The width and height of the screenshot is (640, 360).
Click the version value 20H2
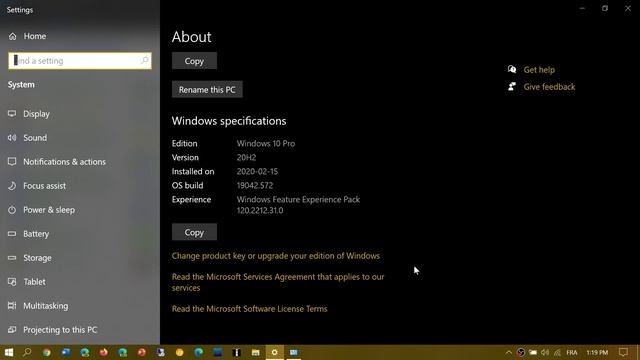click(247, 158)
